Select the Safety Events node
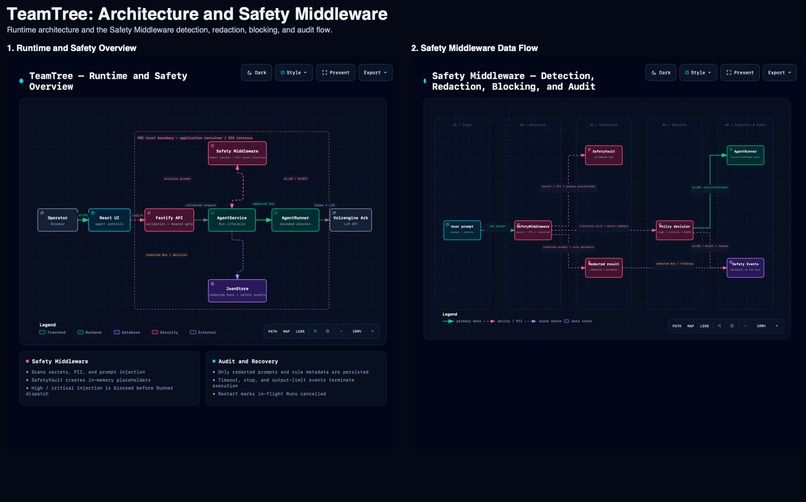The image size is (806, 502). coord(745,268)
